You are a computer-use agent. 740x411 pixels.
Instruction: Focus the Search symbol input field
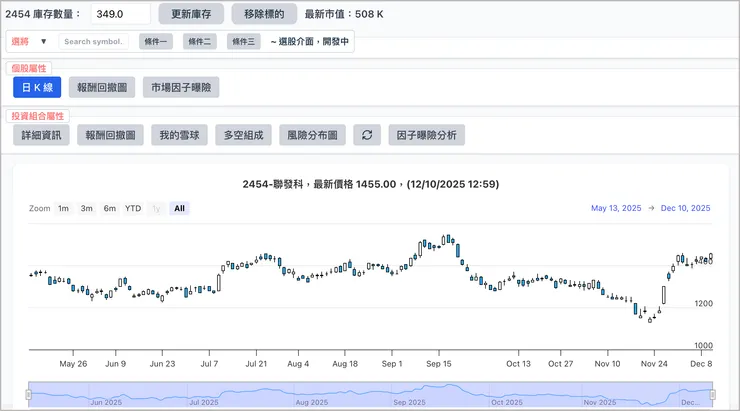pyautogui.click(x=93, y=42)
